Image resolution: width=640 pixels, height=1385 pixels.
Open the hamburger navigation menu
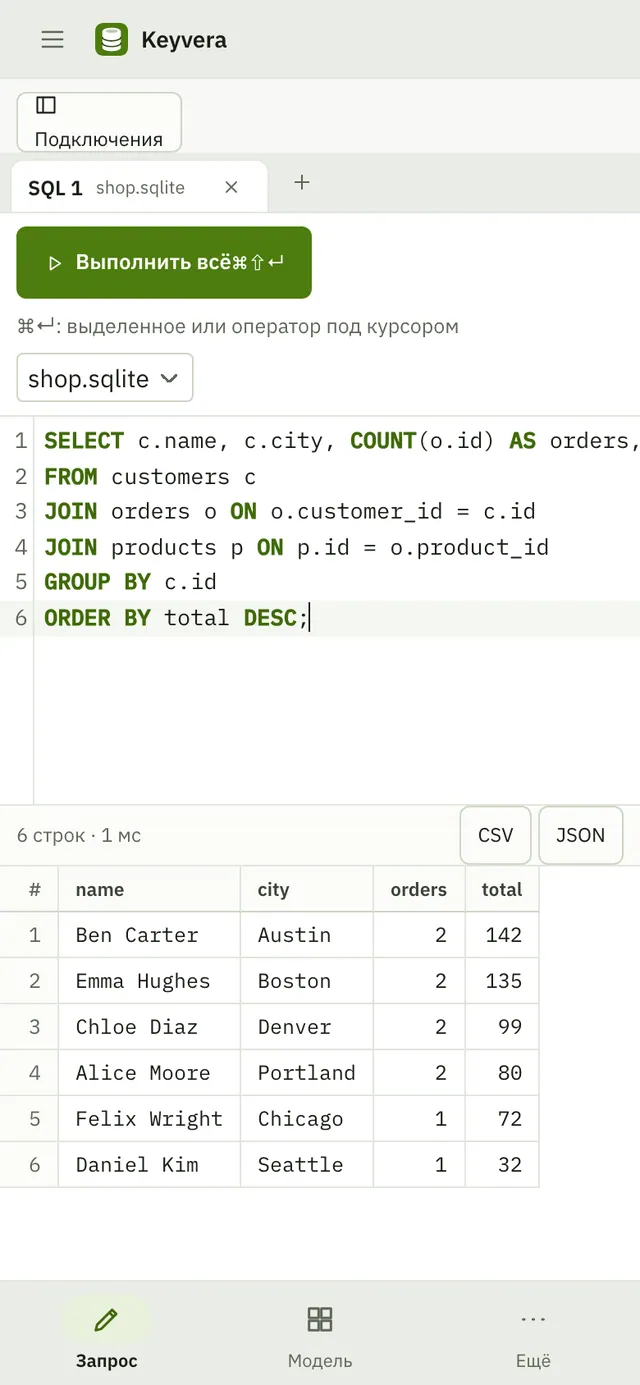(52, 40)
